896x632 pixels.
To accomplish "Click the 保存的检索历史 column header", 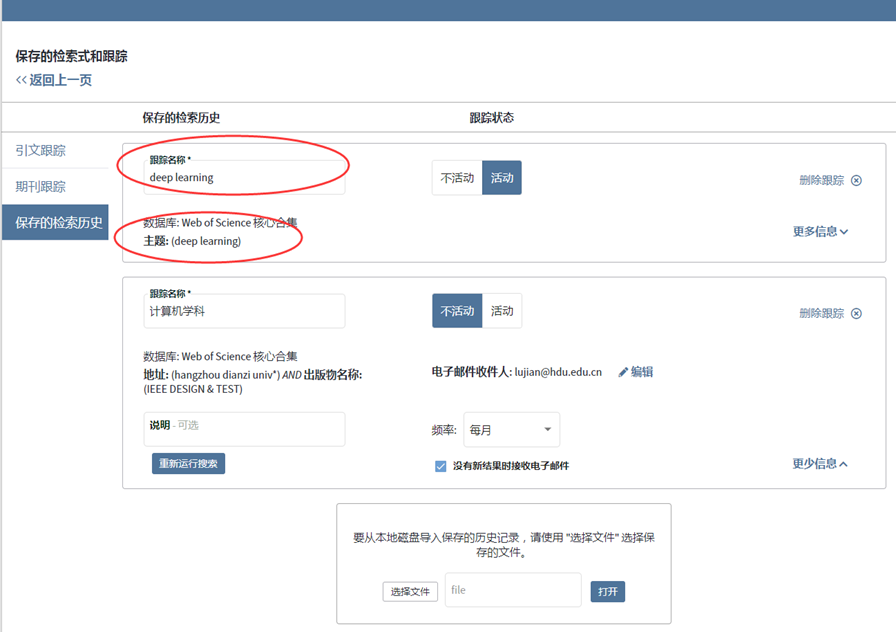I will (x=181, y=118).
